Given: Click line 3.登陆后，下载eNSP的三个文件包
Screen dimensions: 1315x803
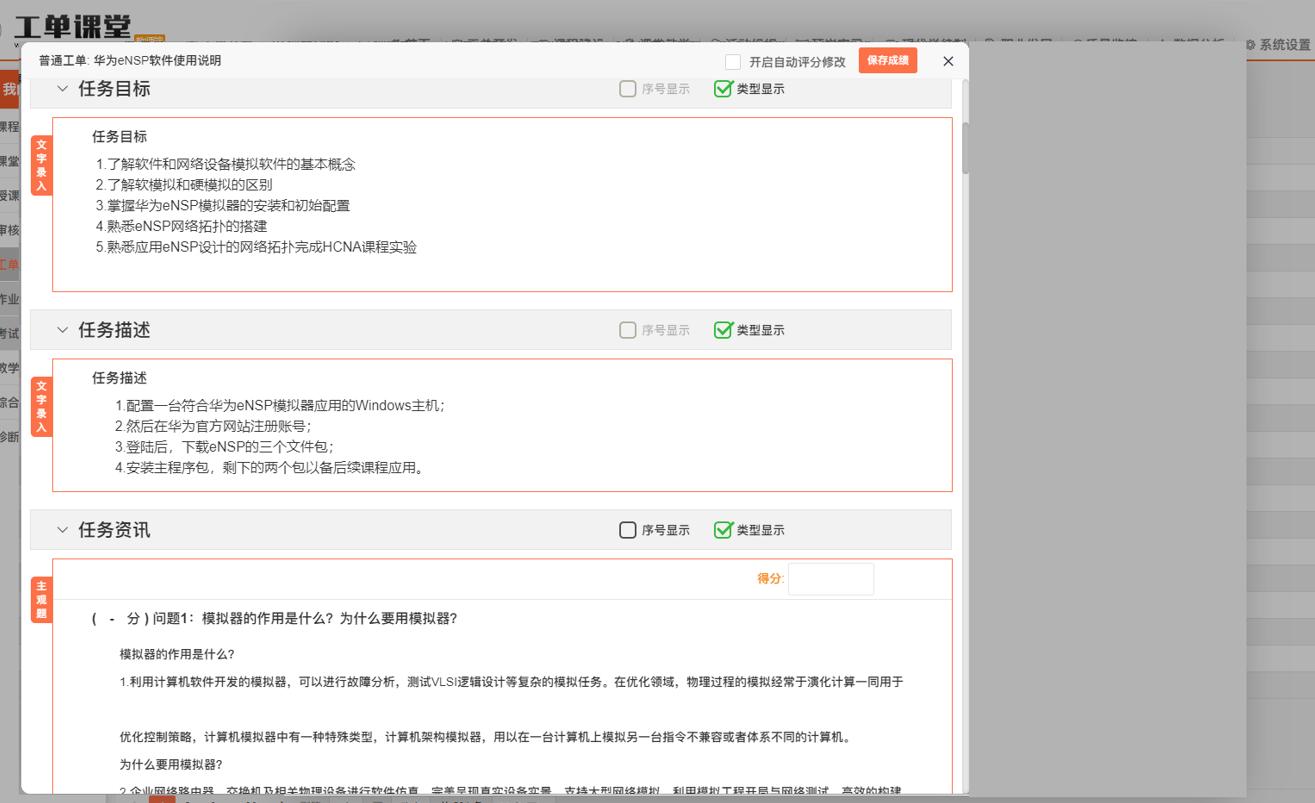Looking at the screenshot, I should point(225,447).
